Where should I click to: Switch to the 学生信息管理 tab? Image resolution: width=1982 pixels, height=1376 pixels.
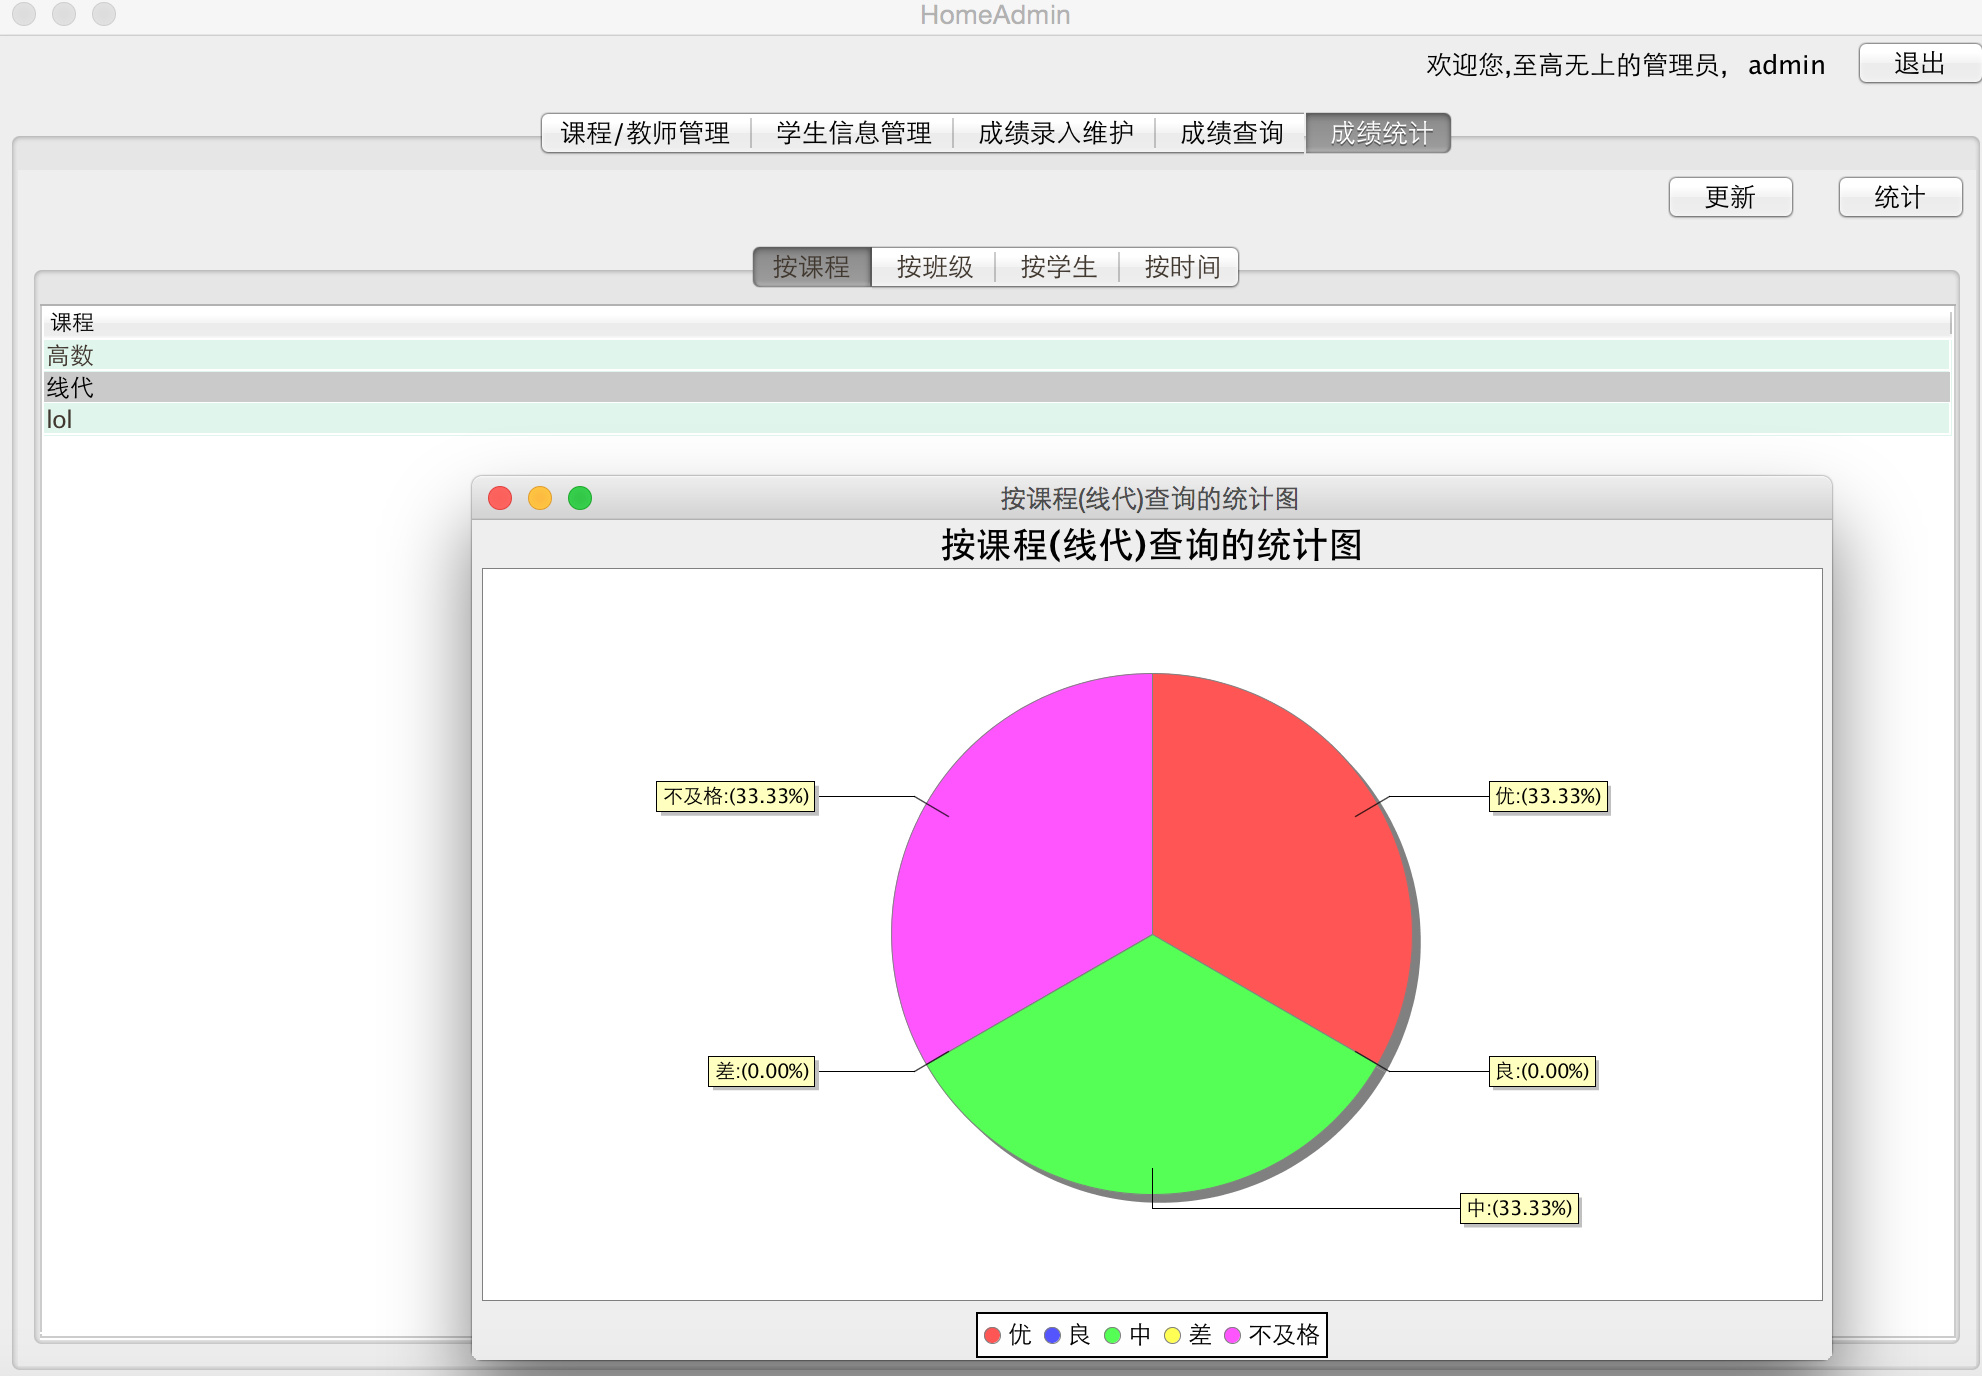click(853, 133)
